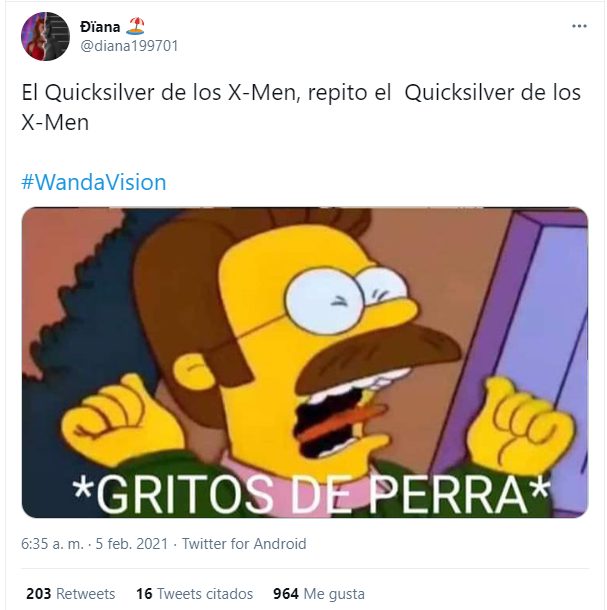This screenshot has width=607, height=610.
Task: Open the 6:35 a. m. timestamp link
Action: coord(53,543)
